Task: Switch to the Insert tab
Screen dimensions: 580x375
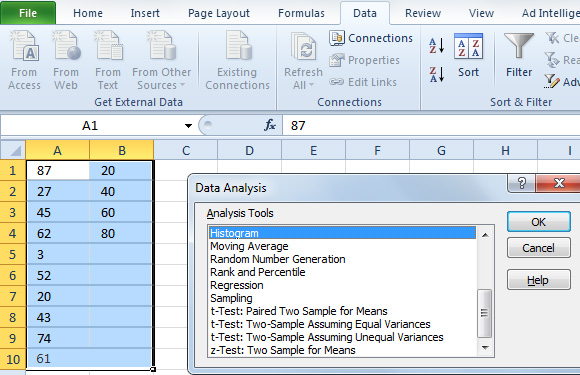Action: (145, 13)
